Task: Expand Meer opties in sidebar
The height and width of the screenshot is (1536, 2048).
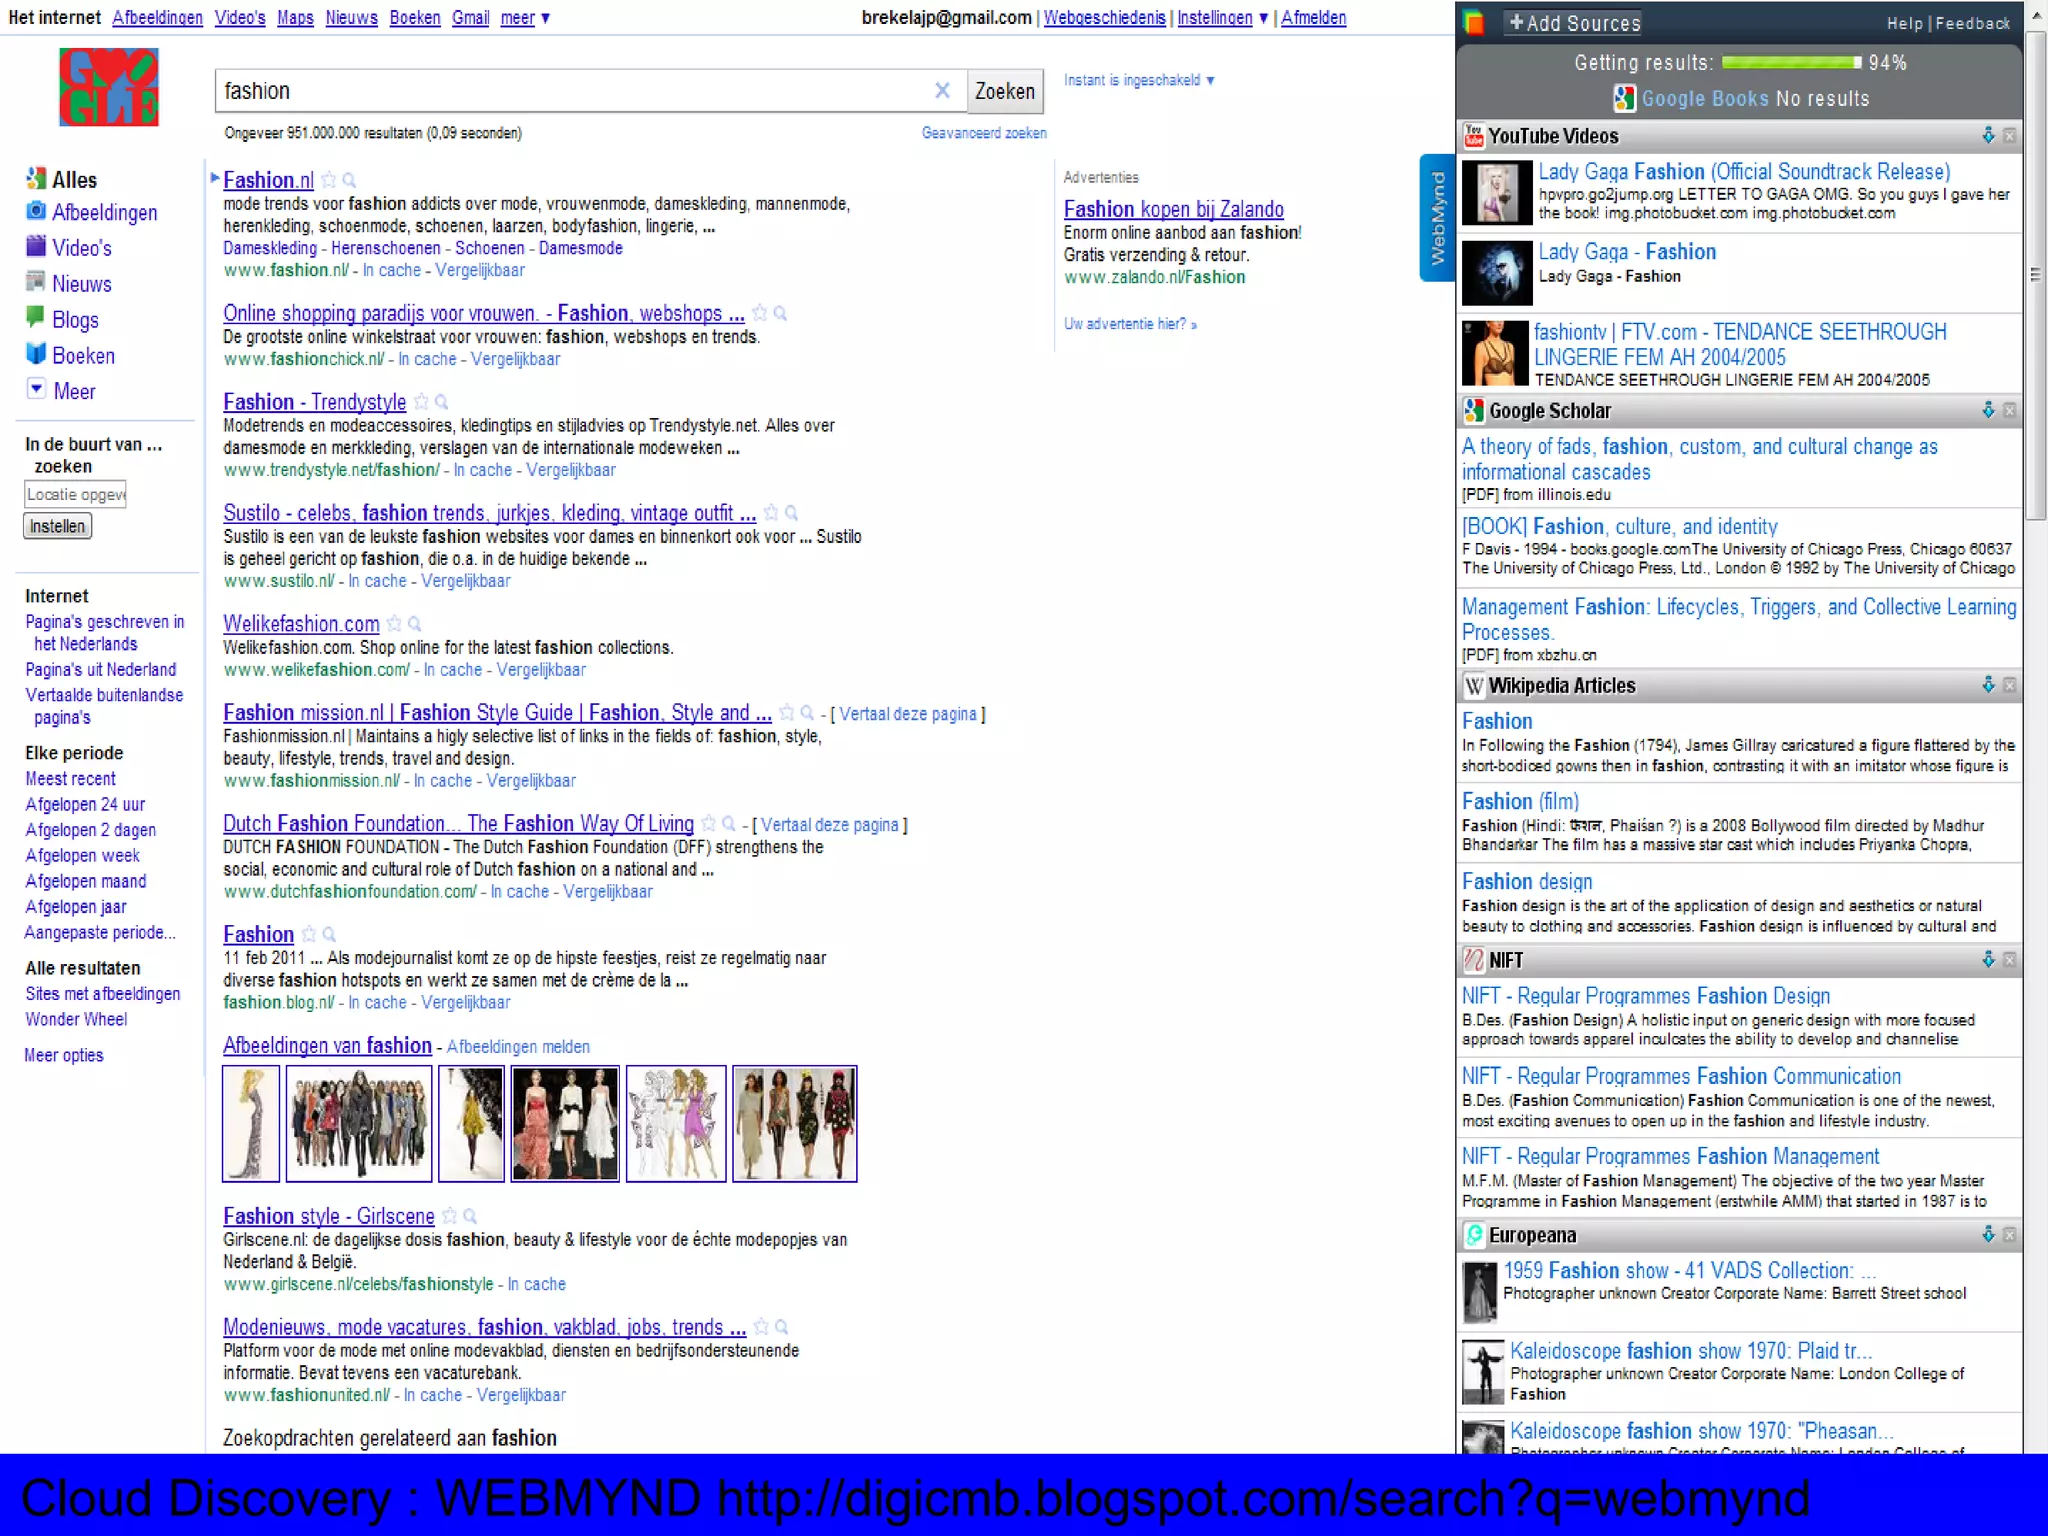Action: [x=64, y=1055]
